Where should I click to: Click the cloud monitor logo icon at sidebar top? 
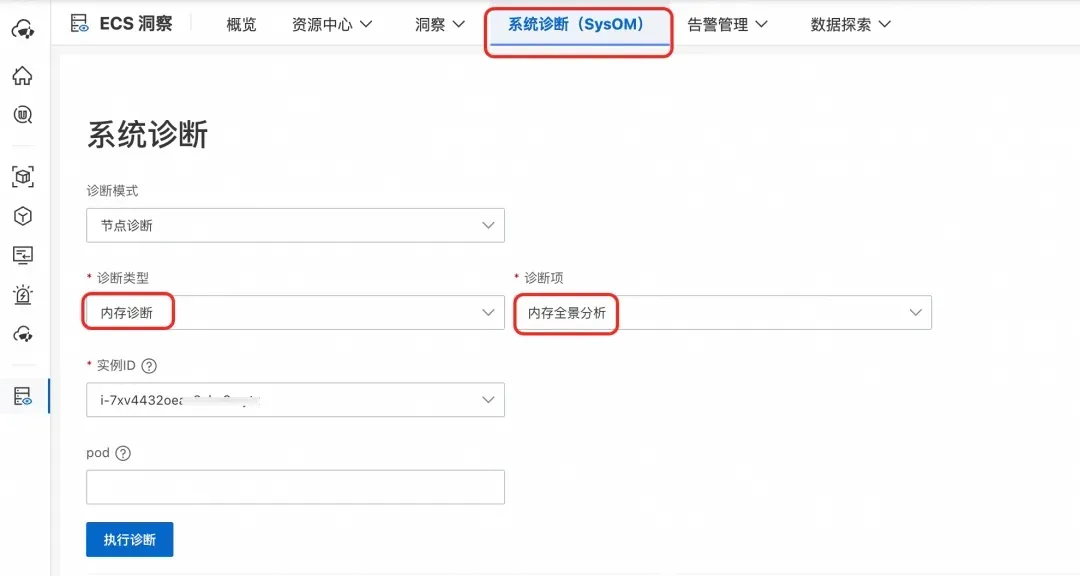[x=22, y=29]
